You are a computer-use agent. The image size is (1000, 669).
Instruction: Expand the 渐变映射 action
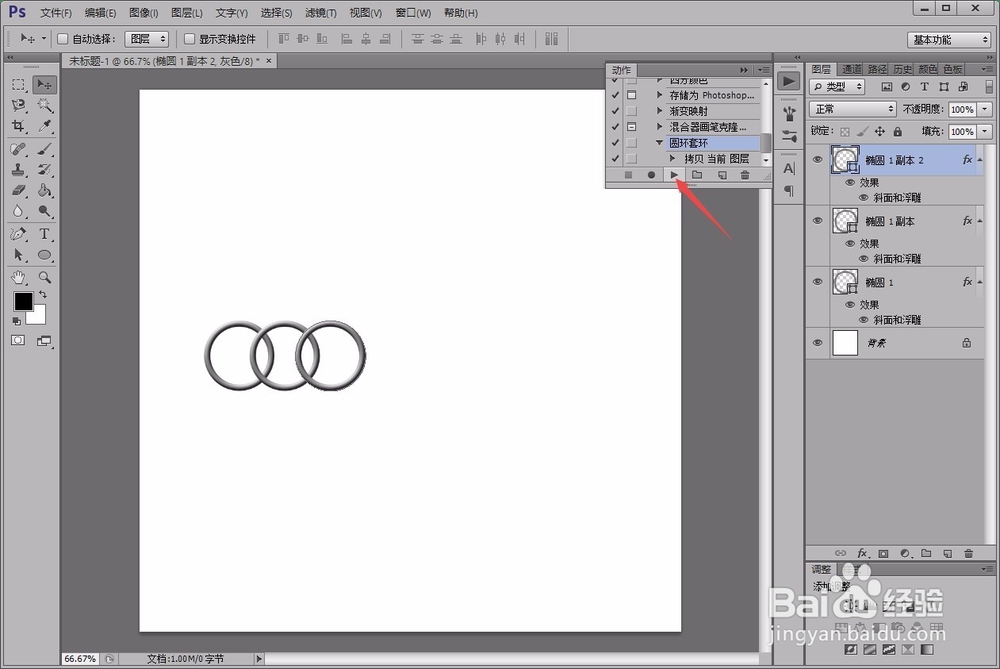point(659,111)
